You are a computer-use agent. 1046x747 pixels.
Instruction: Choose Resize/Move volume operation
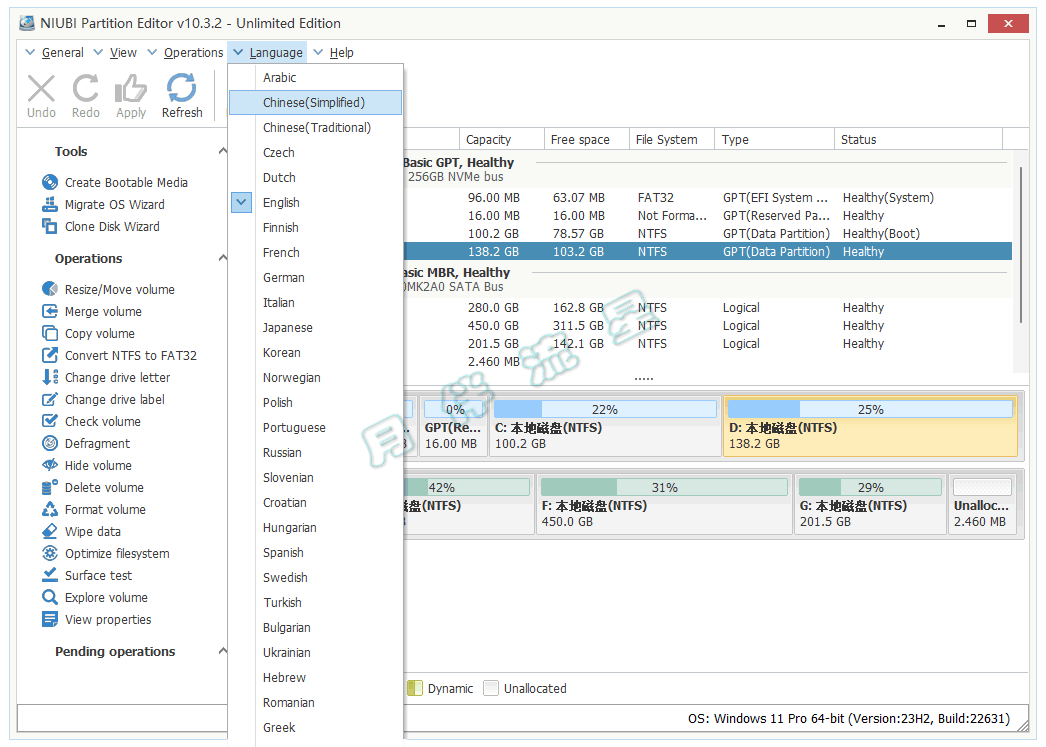point(109,289)
